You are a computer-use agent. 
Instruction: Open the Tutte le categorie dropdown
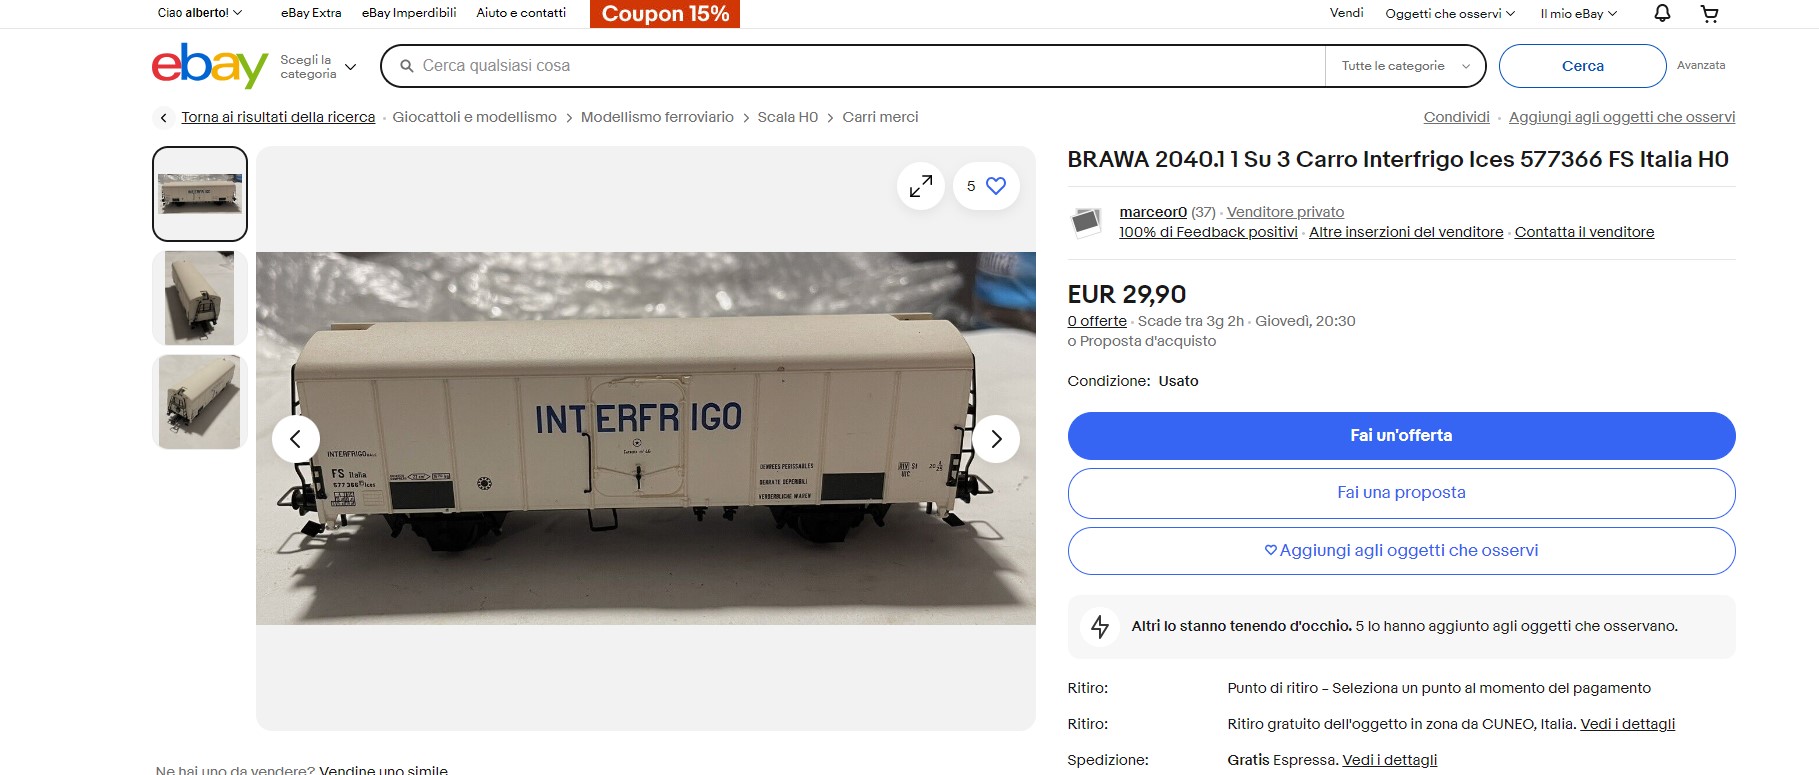(1405, 66)
